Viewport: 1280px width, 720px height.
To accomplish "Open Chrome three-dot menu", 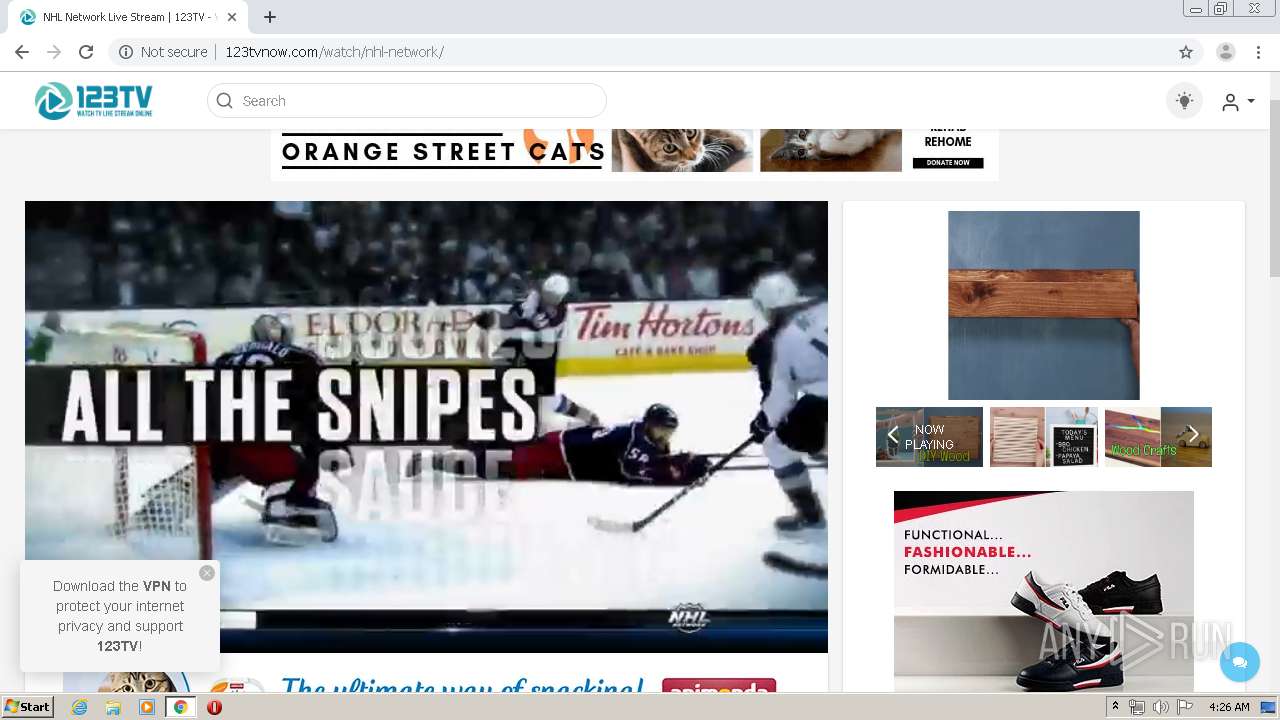I will [1256, 52].
